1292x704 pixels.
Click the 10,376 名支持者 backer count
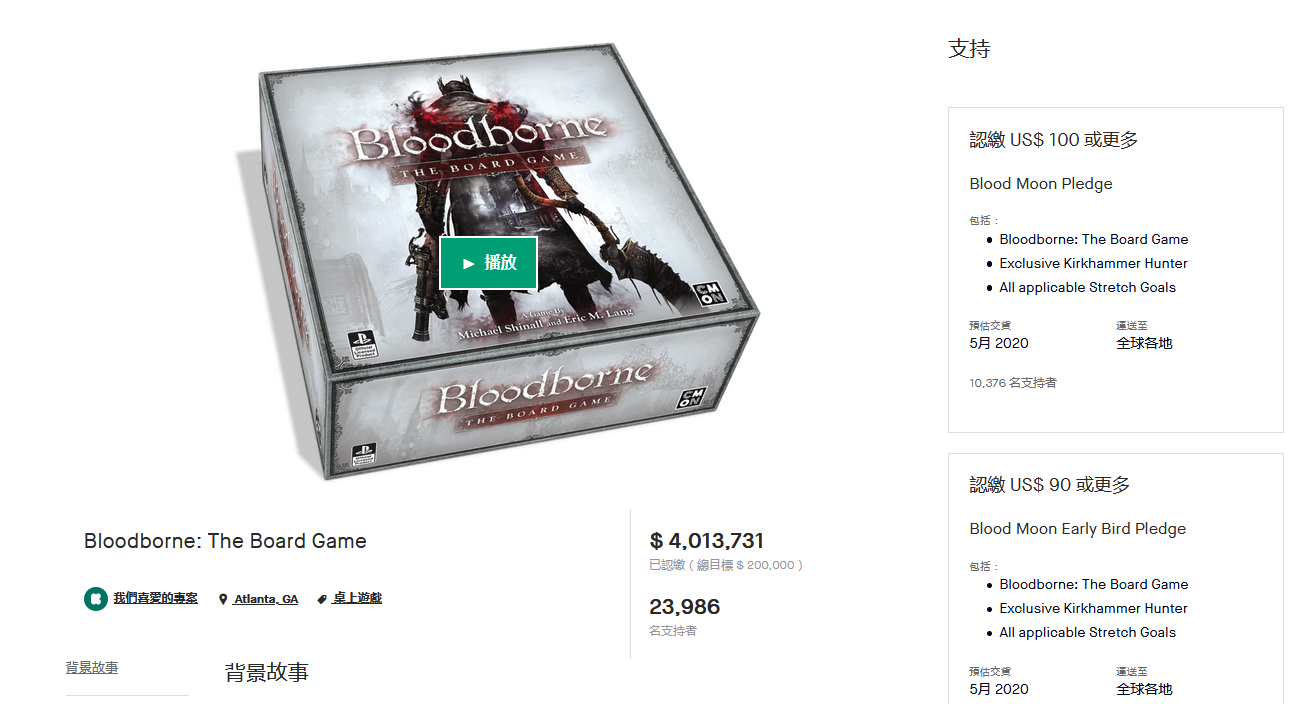1012,383
